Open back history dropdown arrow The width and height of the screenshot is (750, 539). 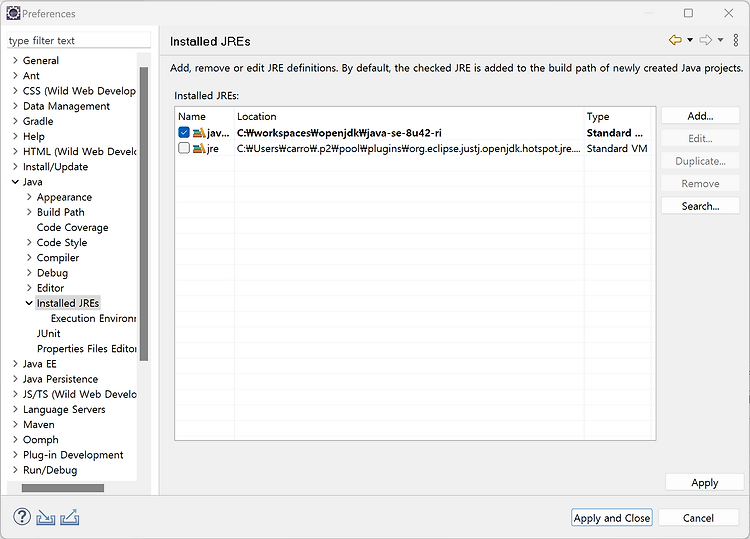pos(690,40)
